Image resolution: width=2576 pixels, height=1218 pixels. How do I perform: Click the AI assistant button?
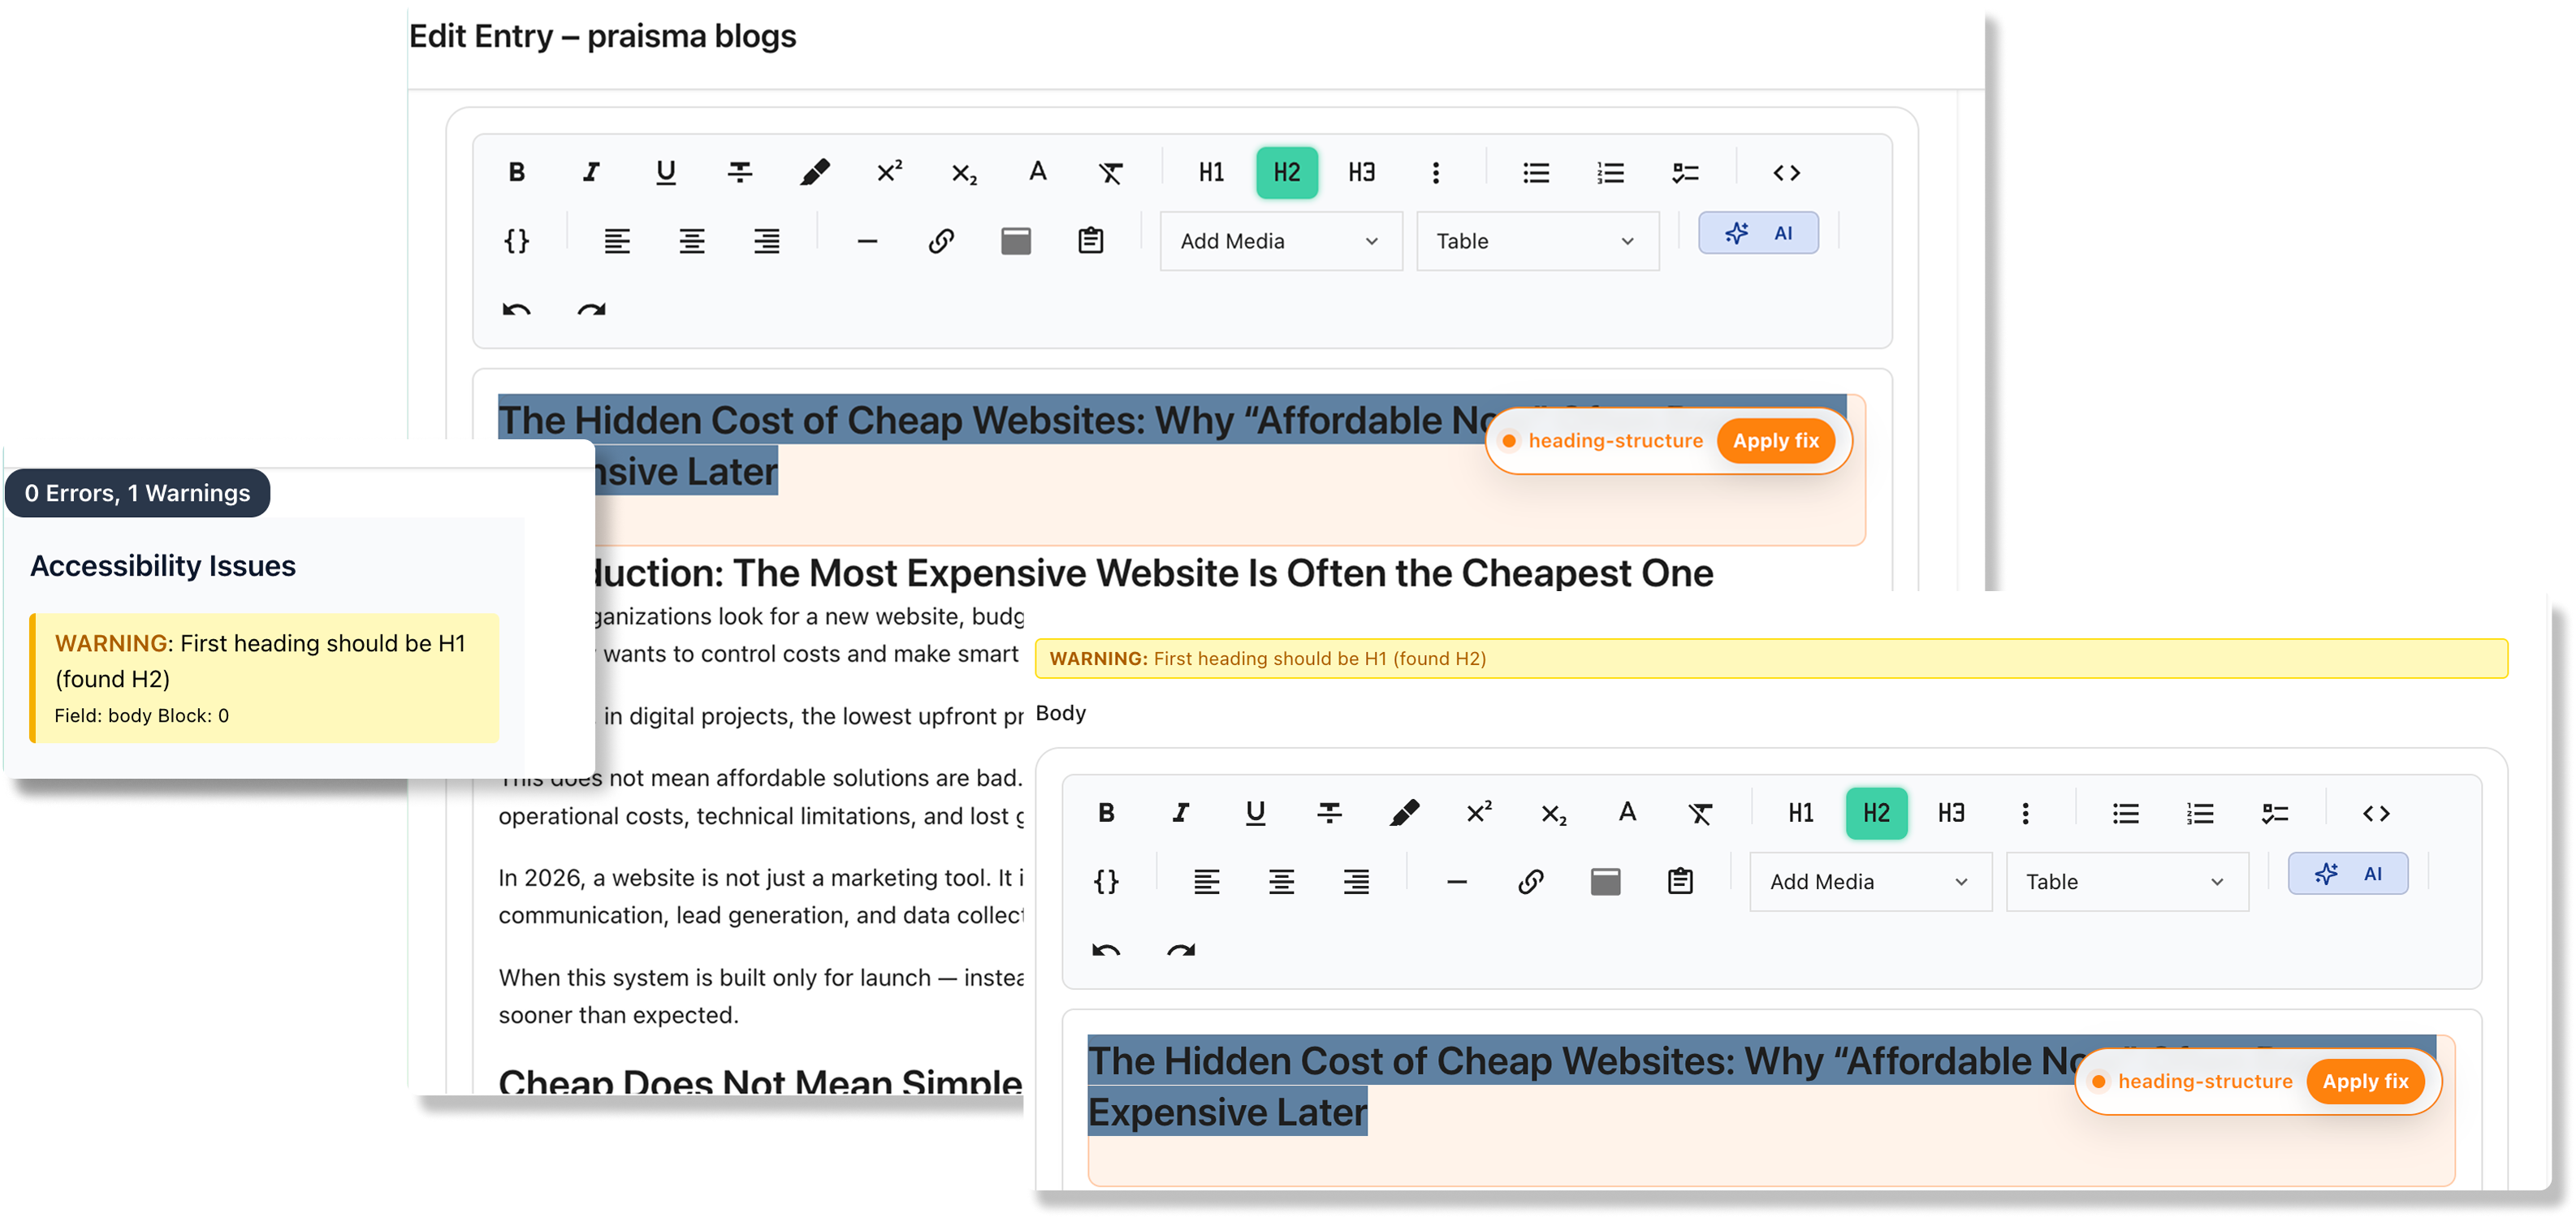[1759, 232]
